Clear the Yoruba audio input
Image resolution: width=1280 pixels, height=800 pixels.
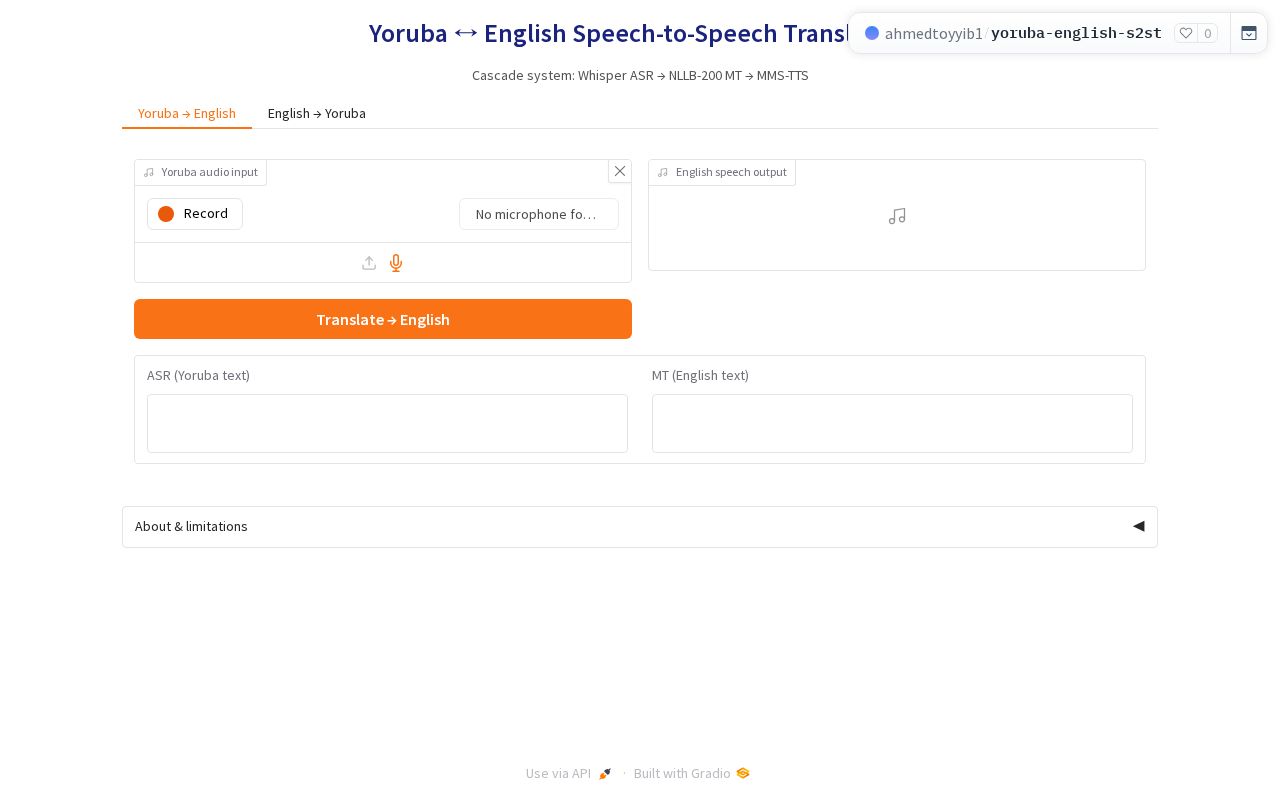[x=620, y=171]
